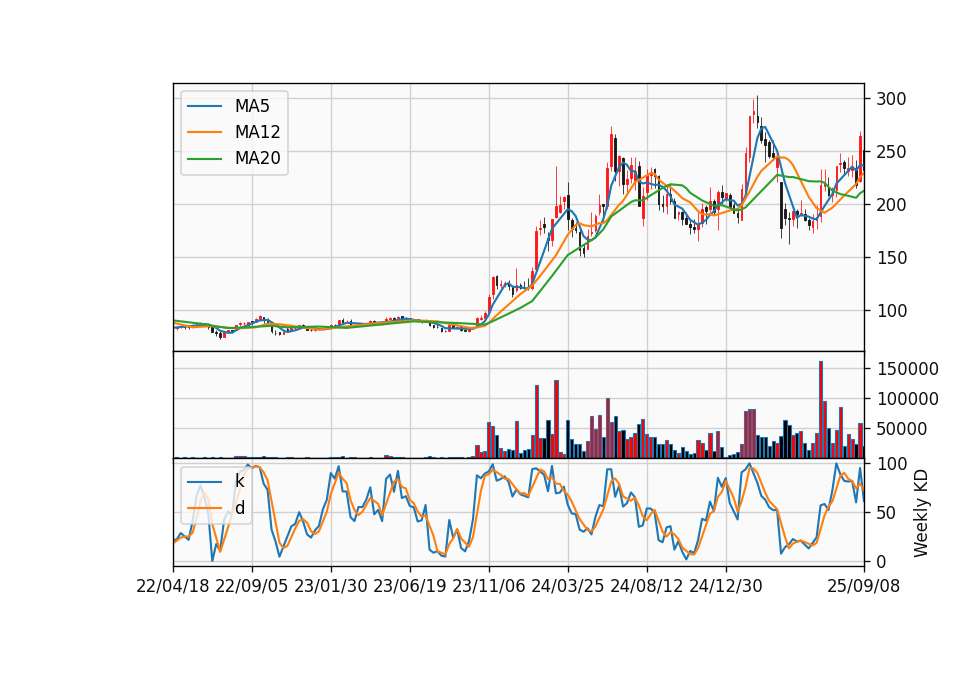Click the MA5 legend label

click(x=252, y=106)
